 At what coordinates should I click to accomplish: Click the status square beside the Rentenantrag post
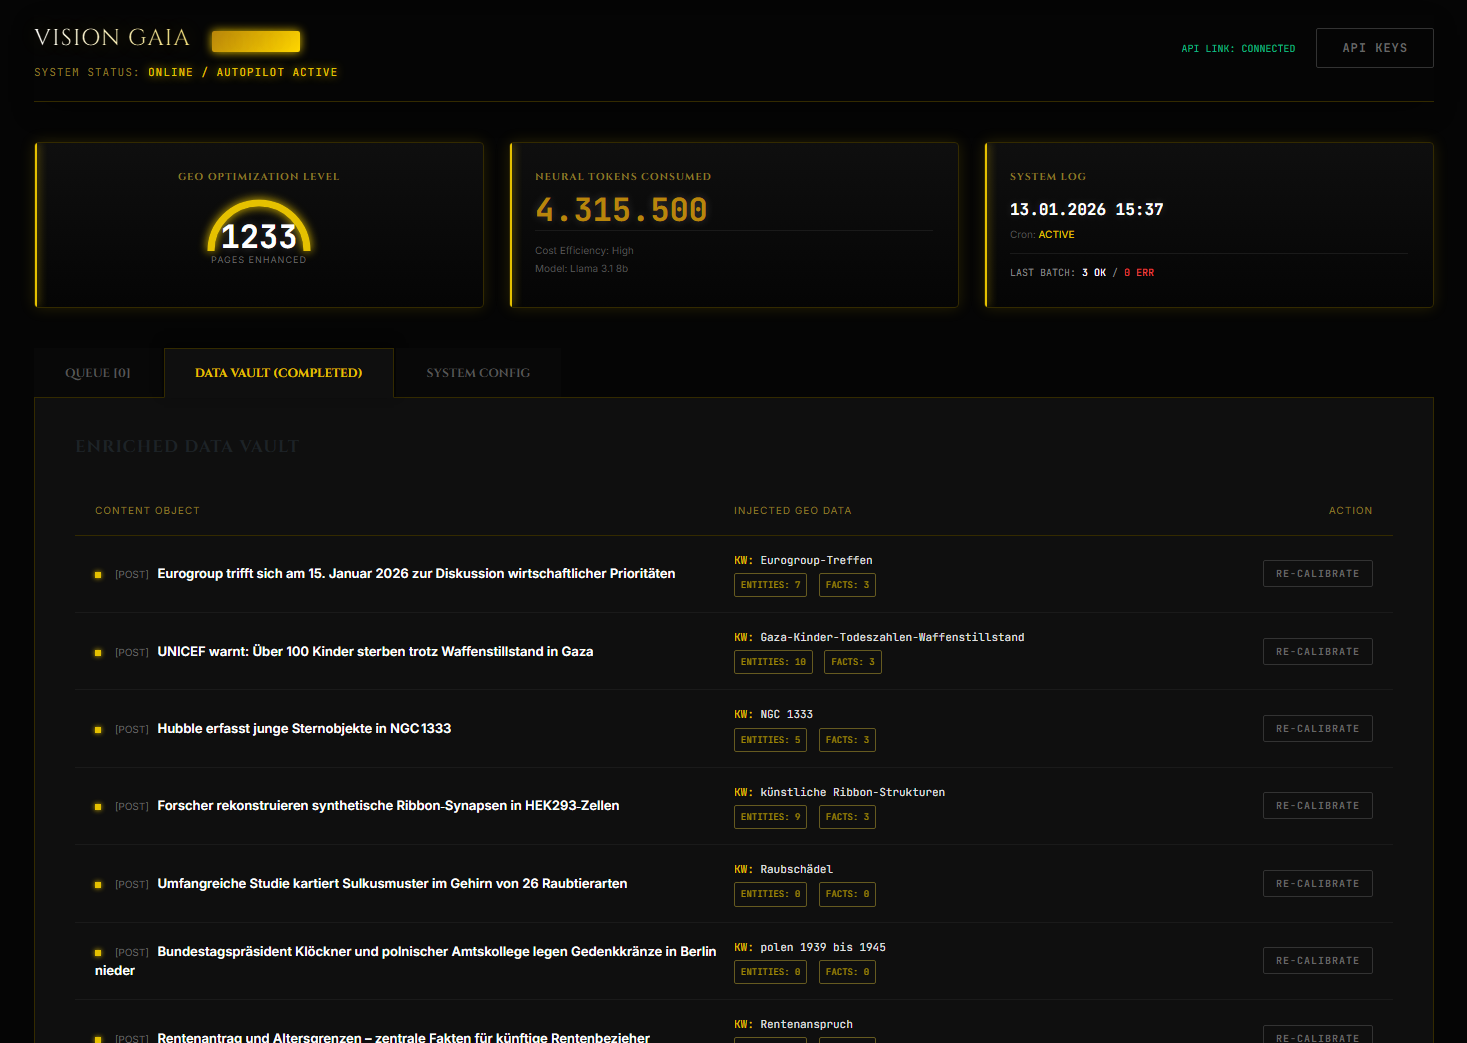click(x=97, y=1038)
